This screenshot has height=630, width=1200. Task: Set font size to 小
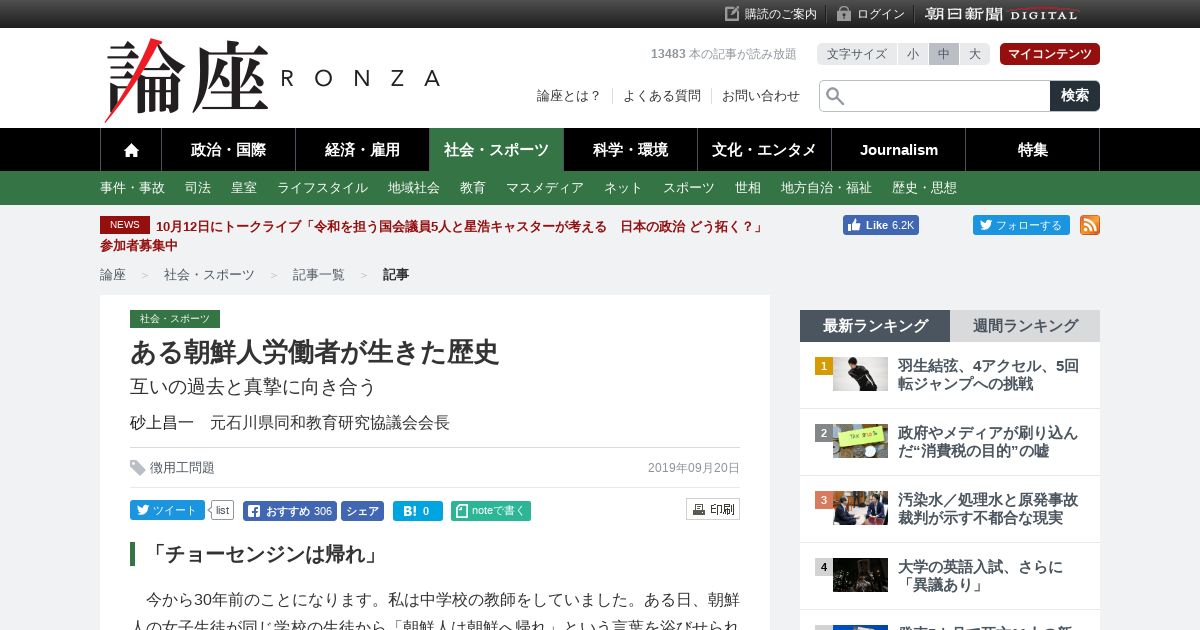(x=913, y=54)
